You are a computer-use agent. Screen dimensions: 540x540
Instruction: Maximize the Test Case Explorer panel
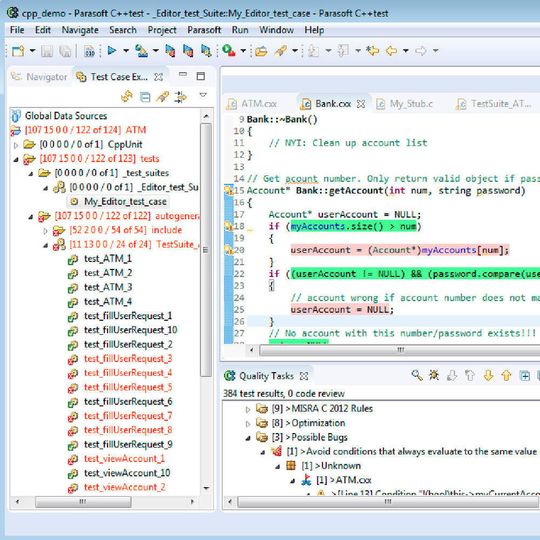201,76
